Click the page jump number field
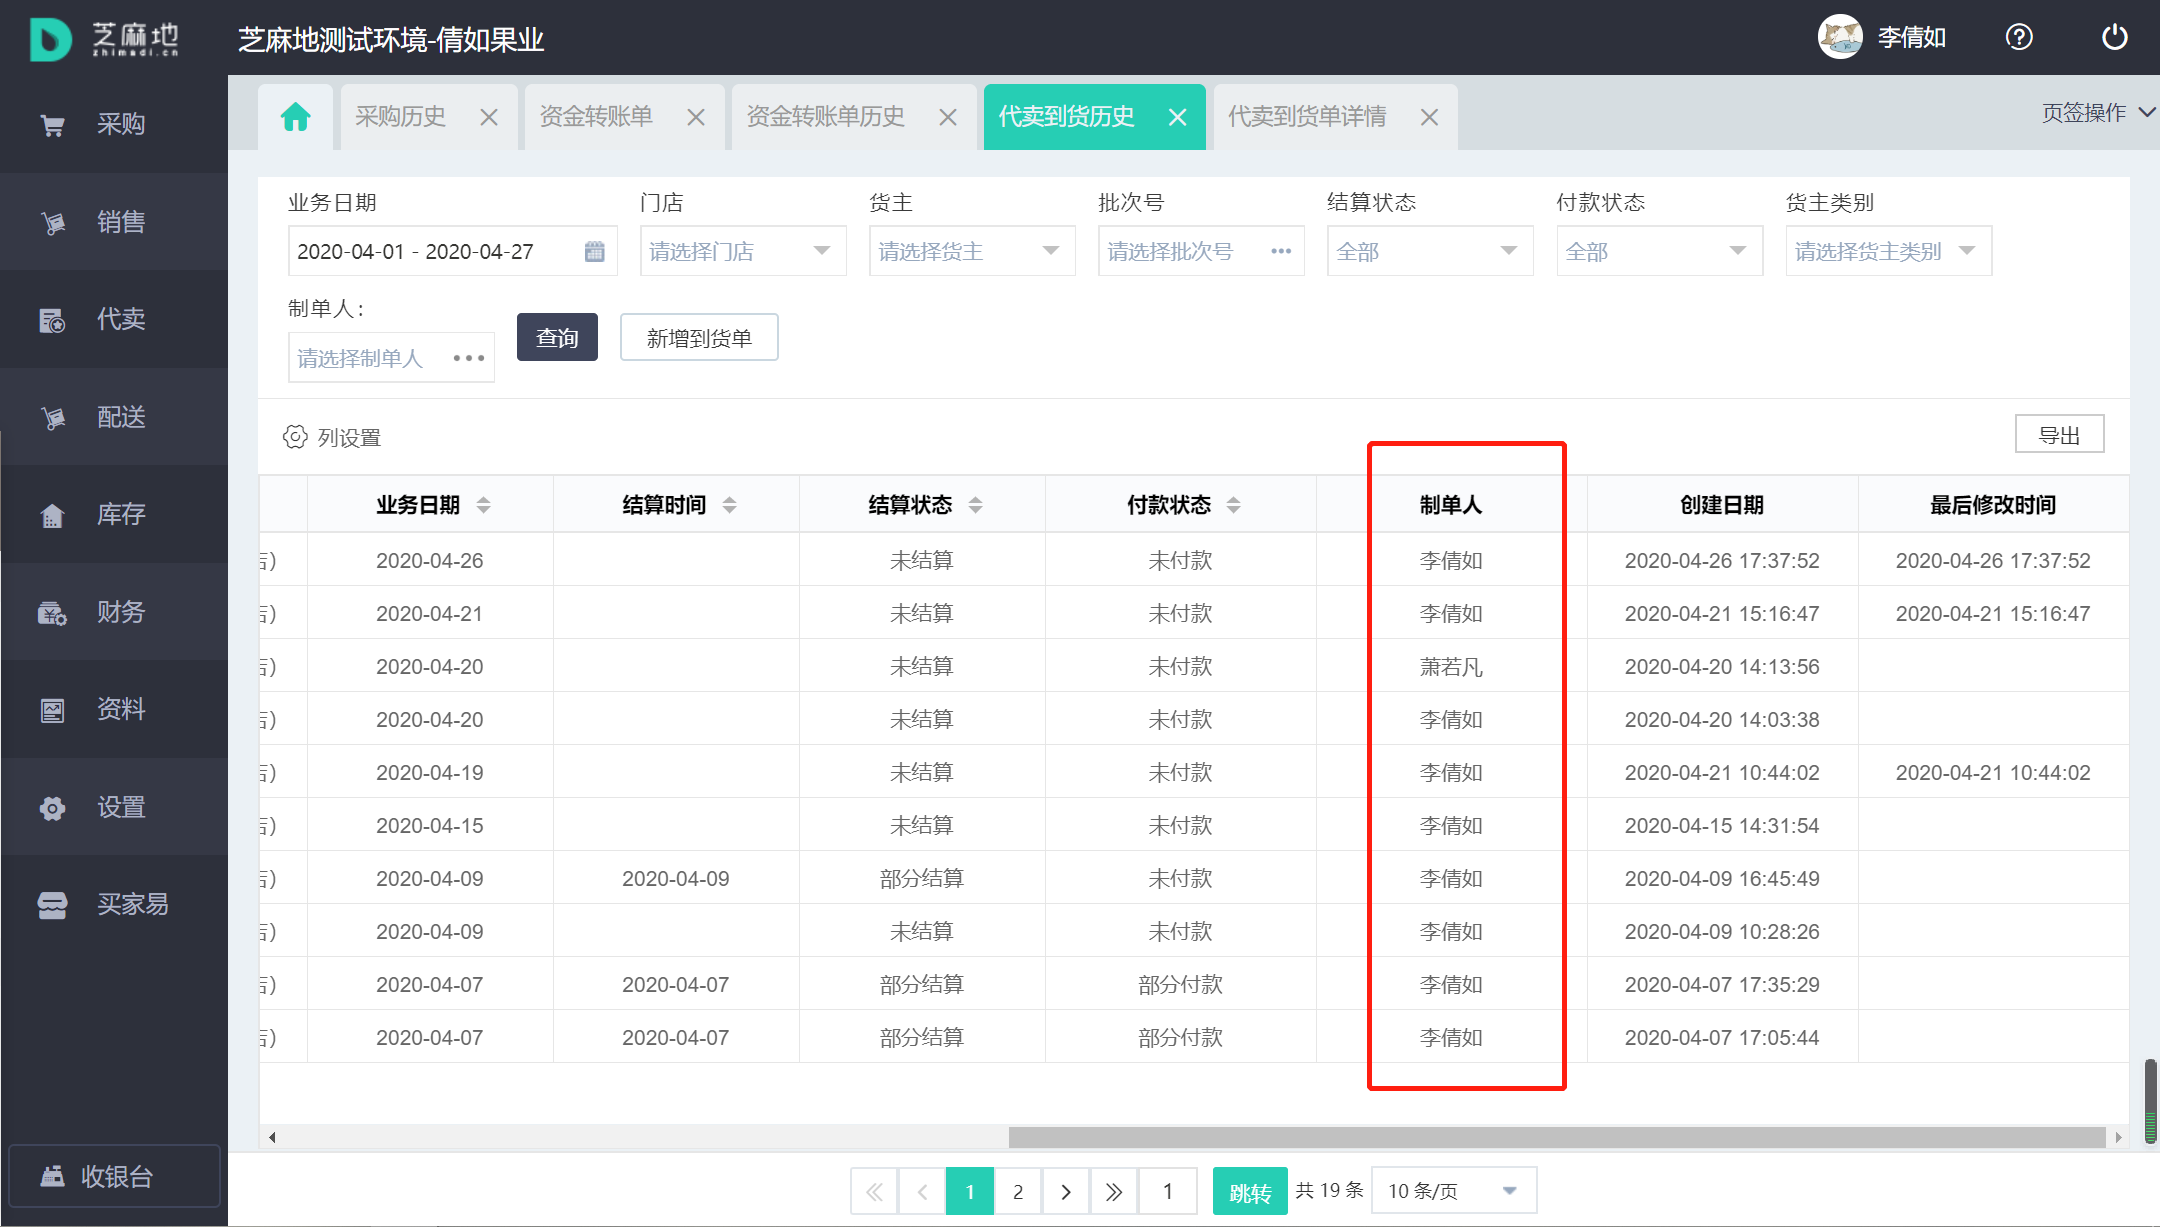Image resolution: width=2160 pixels, height=1227 pixels. [1168, 1191]
